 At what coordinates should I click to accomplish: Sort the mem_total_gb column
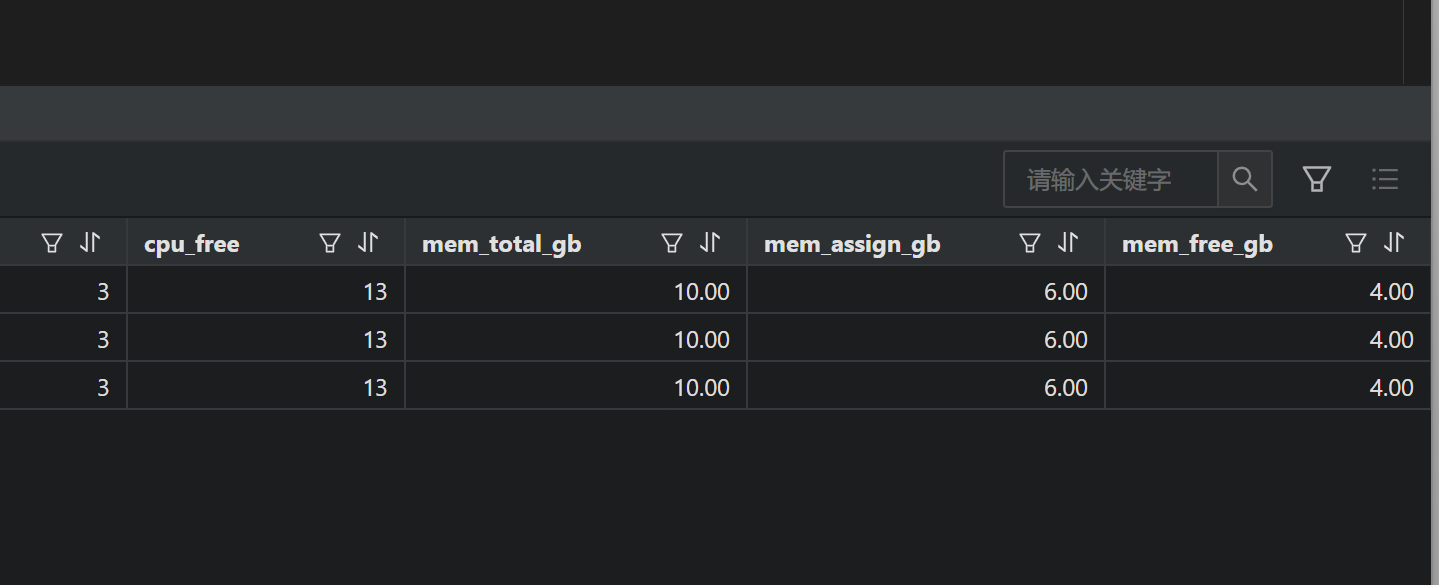click(x=711, y=243)
